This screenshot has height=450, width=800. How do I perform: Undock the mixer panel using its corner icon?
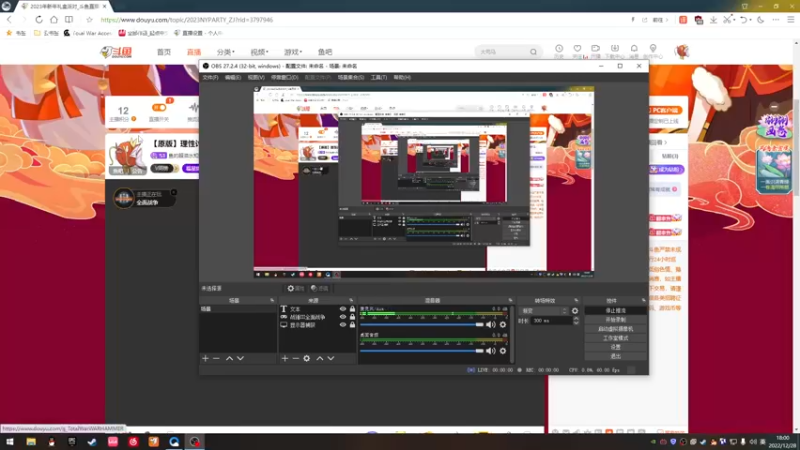point(510,301)
